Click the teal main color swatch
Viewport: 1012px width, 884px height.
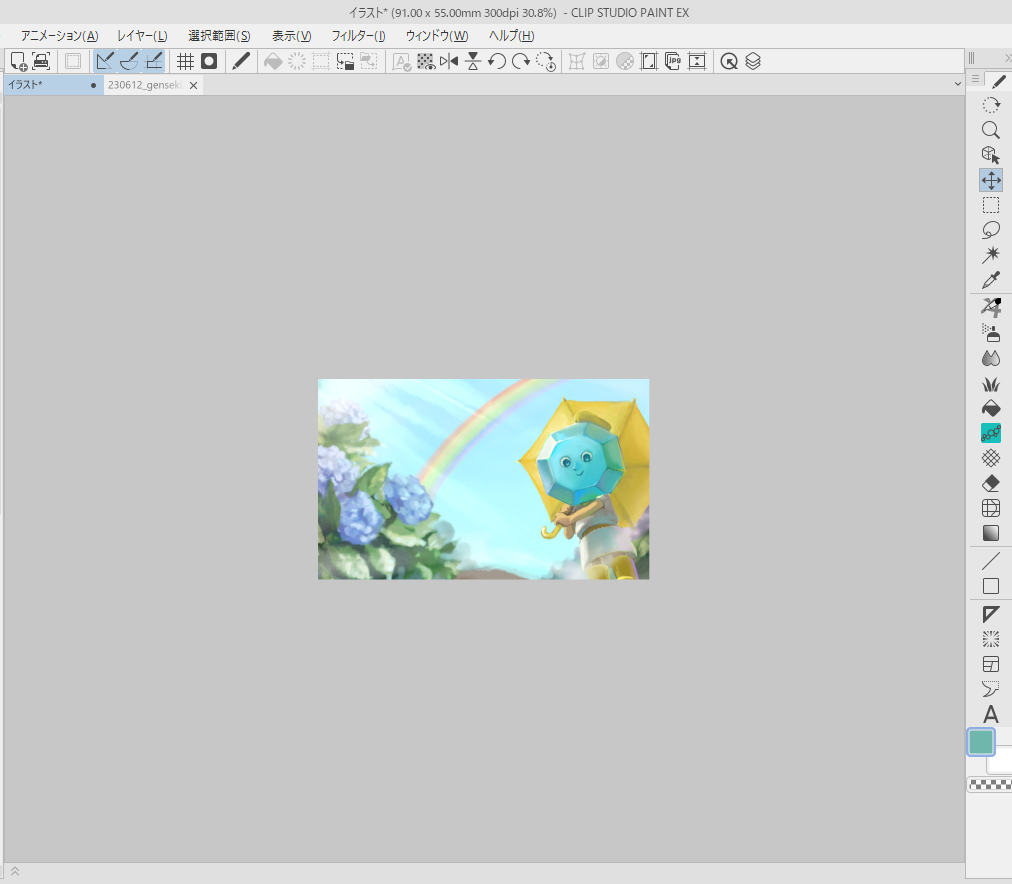[981, 742]
